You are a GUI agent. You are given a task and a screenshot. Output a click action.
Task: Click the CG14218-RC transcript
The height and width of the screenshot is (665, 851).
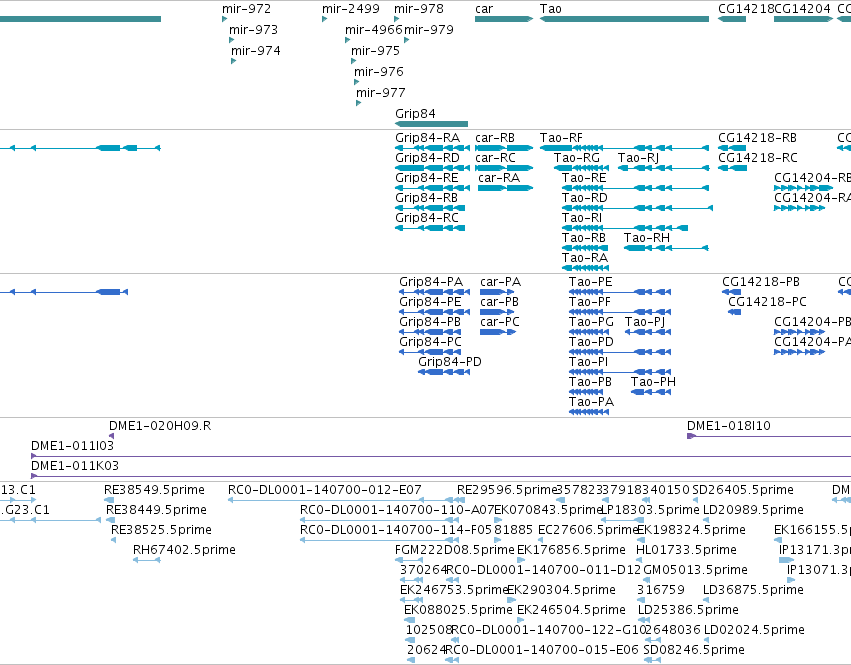coord(732,168)
